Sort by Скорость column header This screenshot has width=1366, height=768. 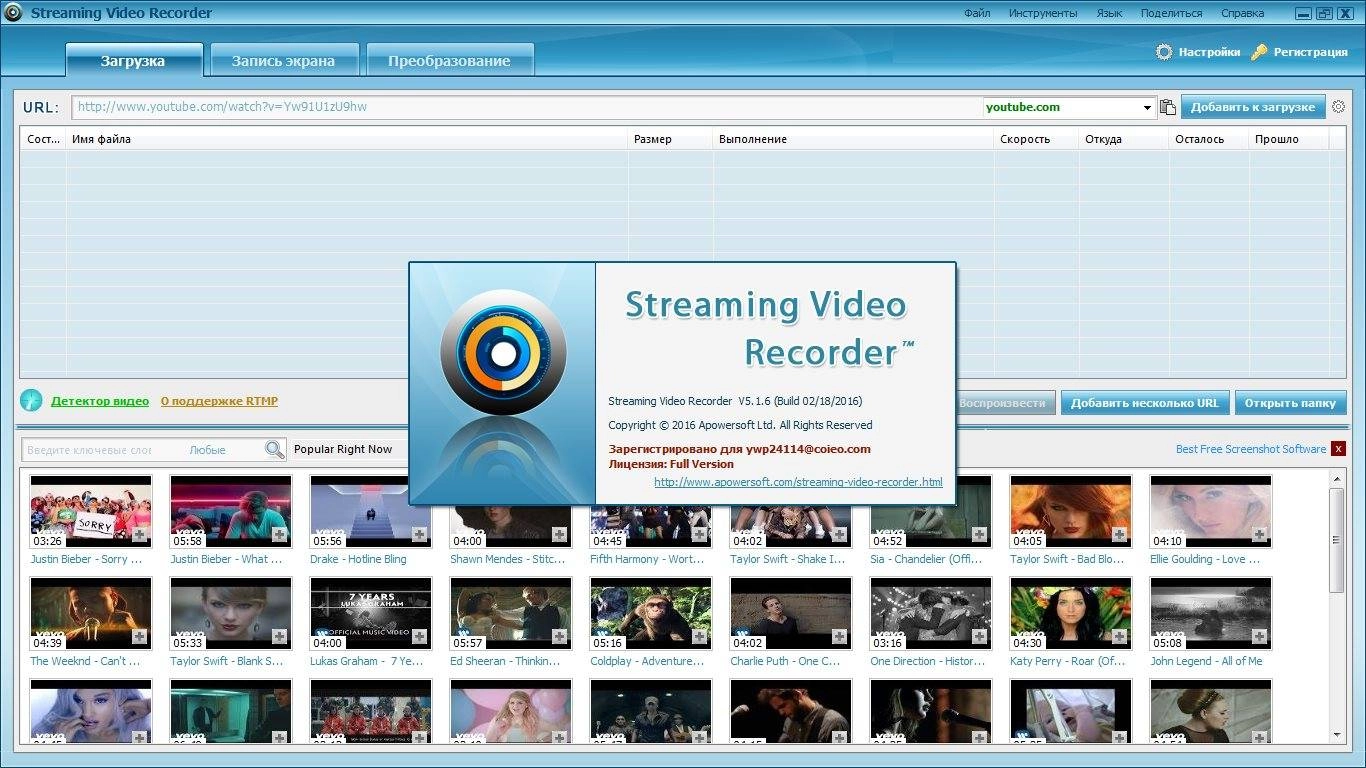(x=1036, y=139)
